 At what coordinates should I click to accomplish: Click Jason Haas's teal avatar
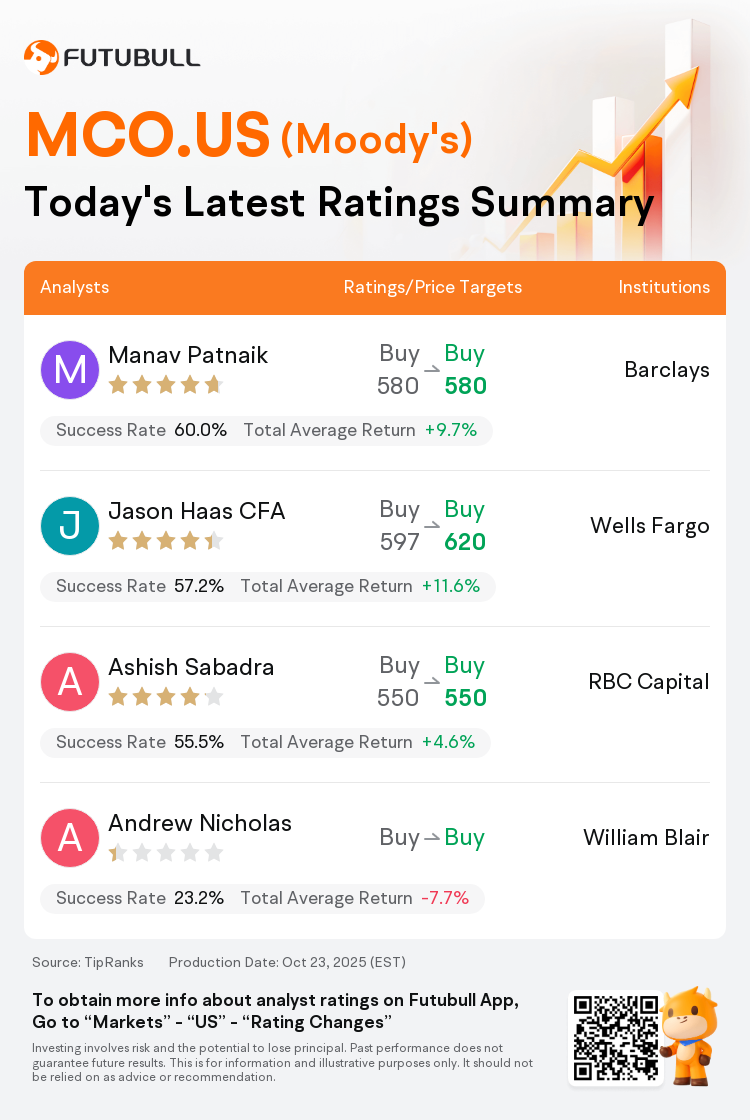pyautogui.click(x=70, y=526)
